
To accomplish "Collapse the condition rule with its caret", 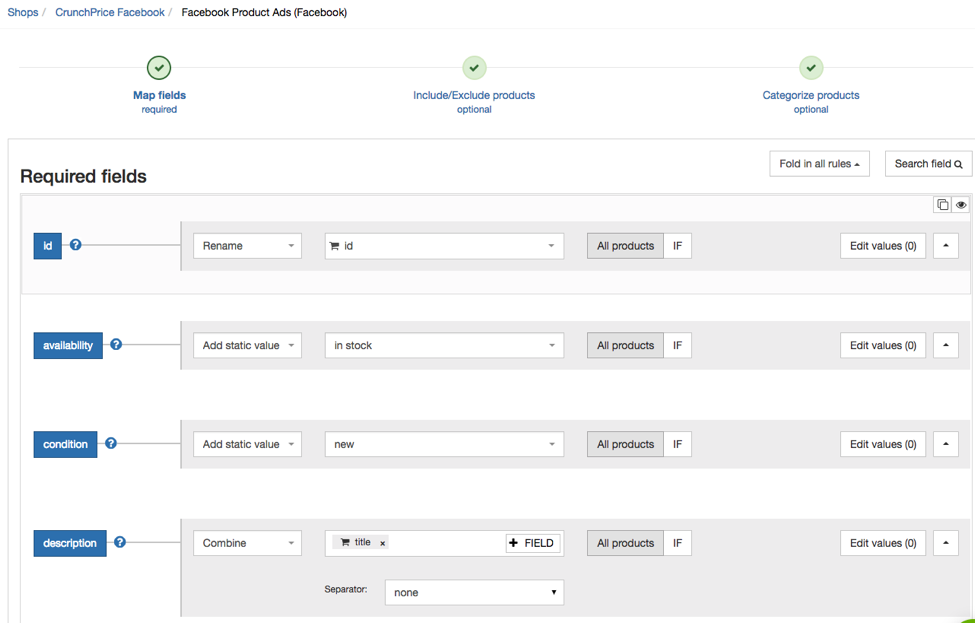I will [945, 443].
